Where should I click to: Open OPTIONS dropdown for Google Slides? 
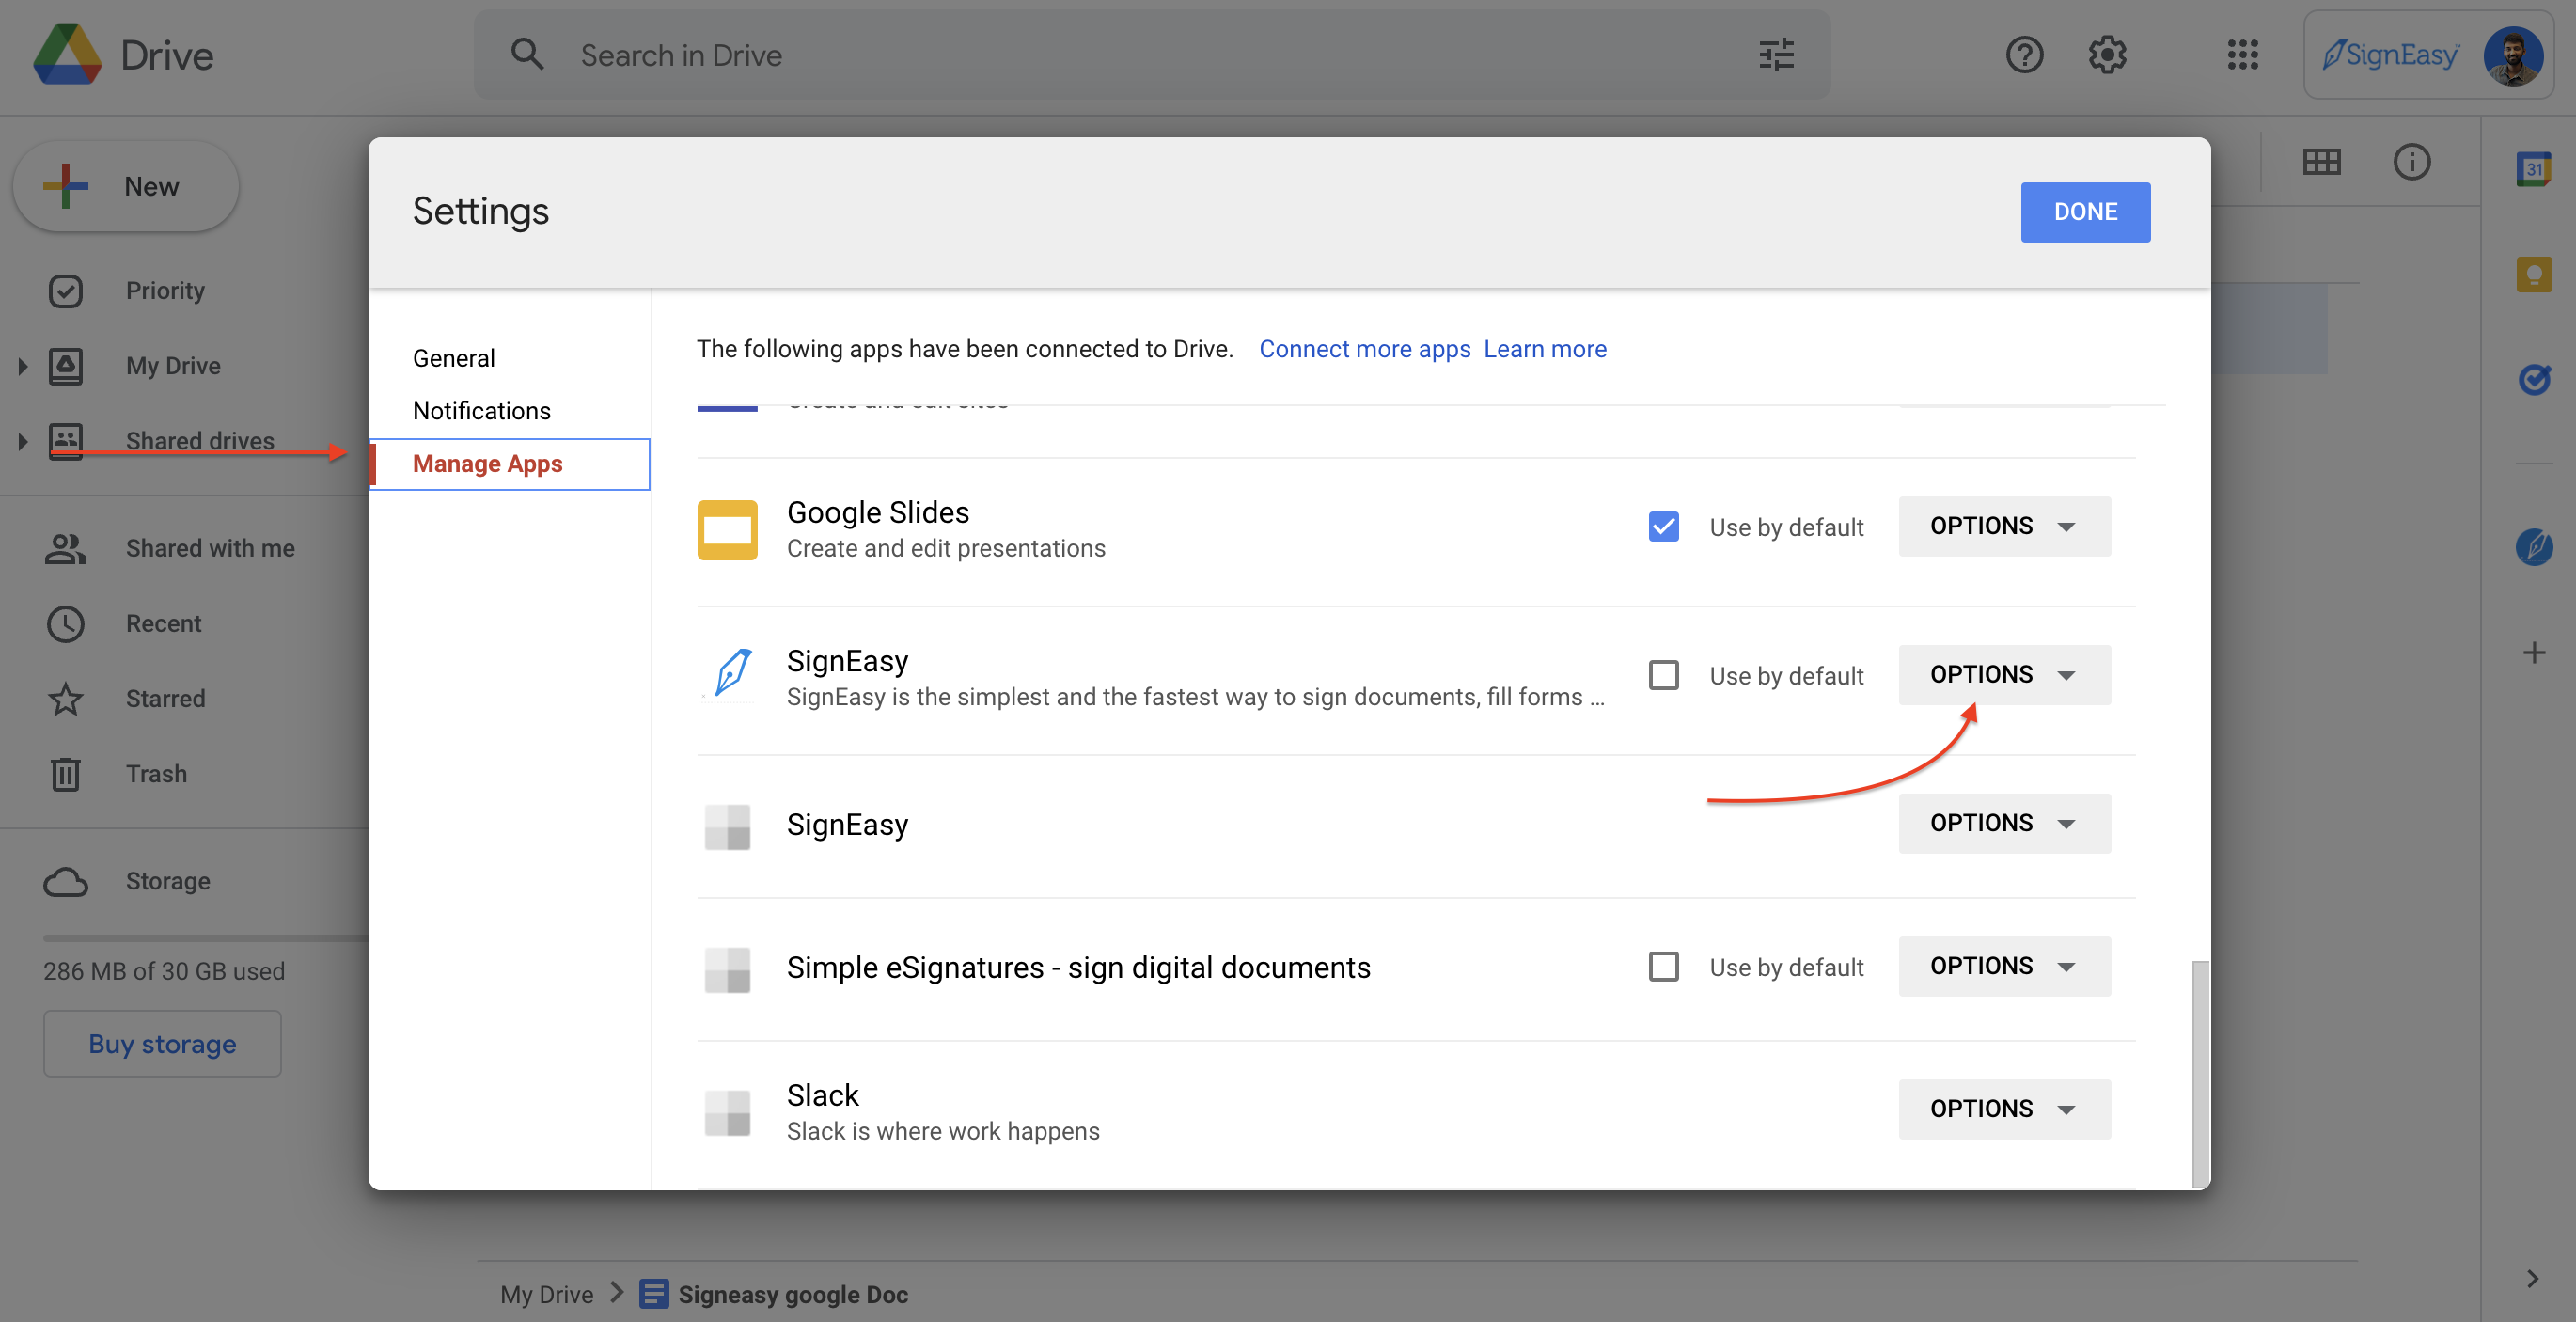[2004, 526]
